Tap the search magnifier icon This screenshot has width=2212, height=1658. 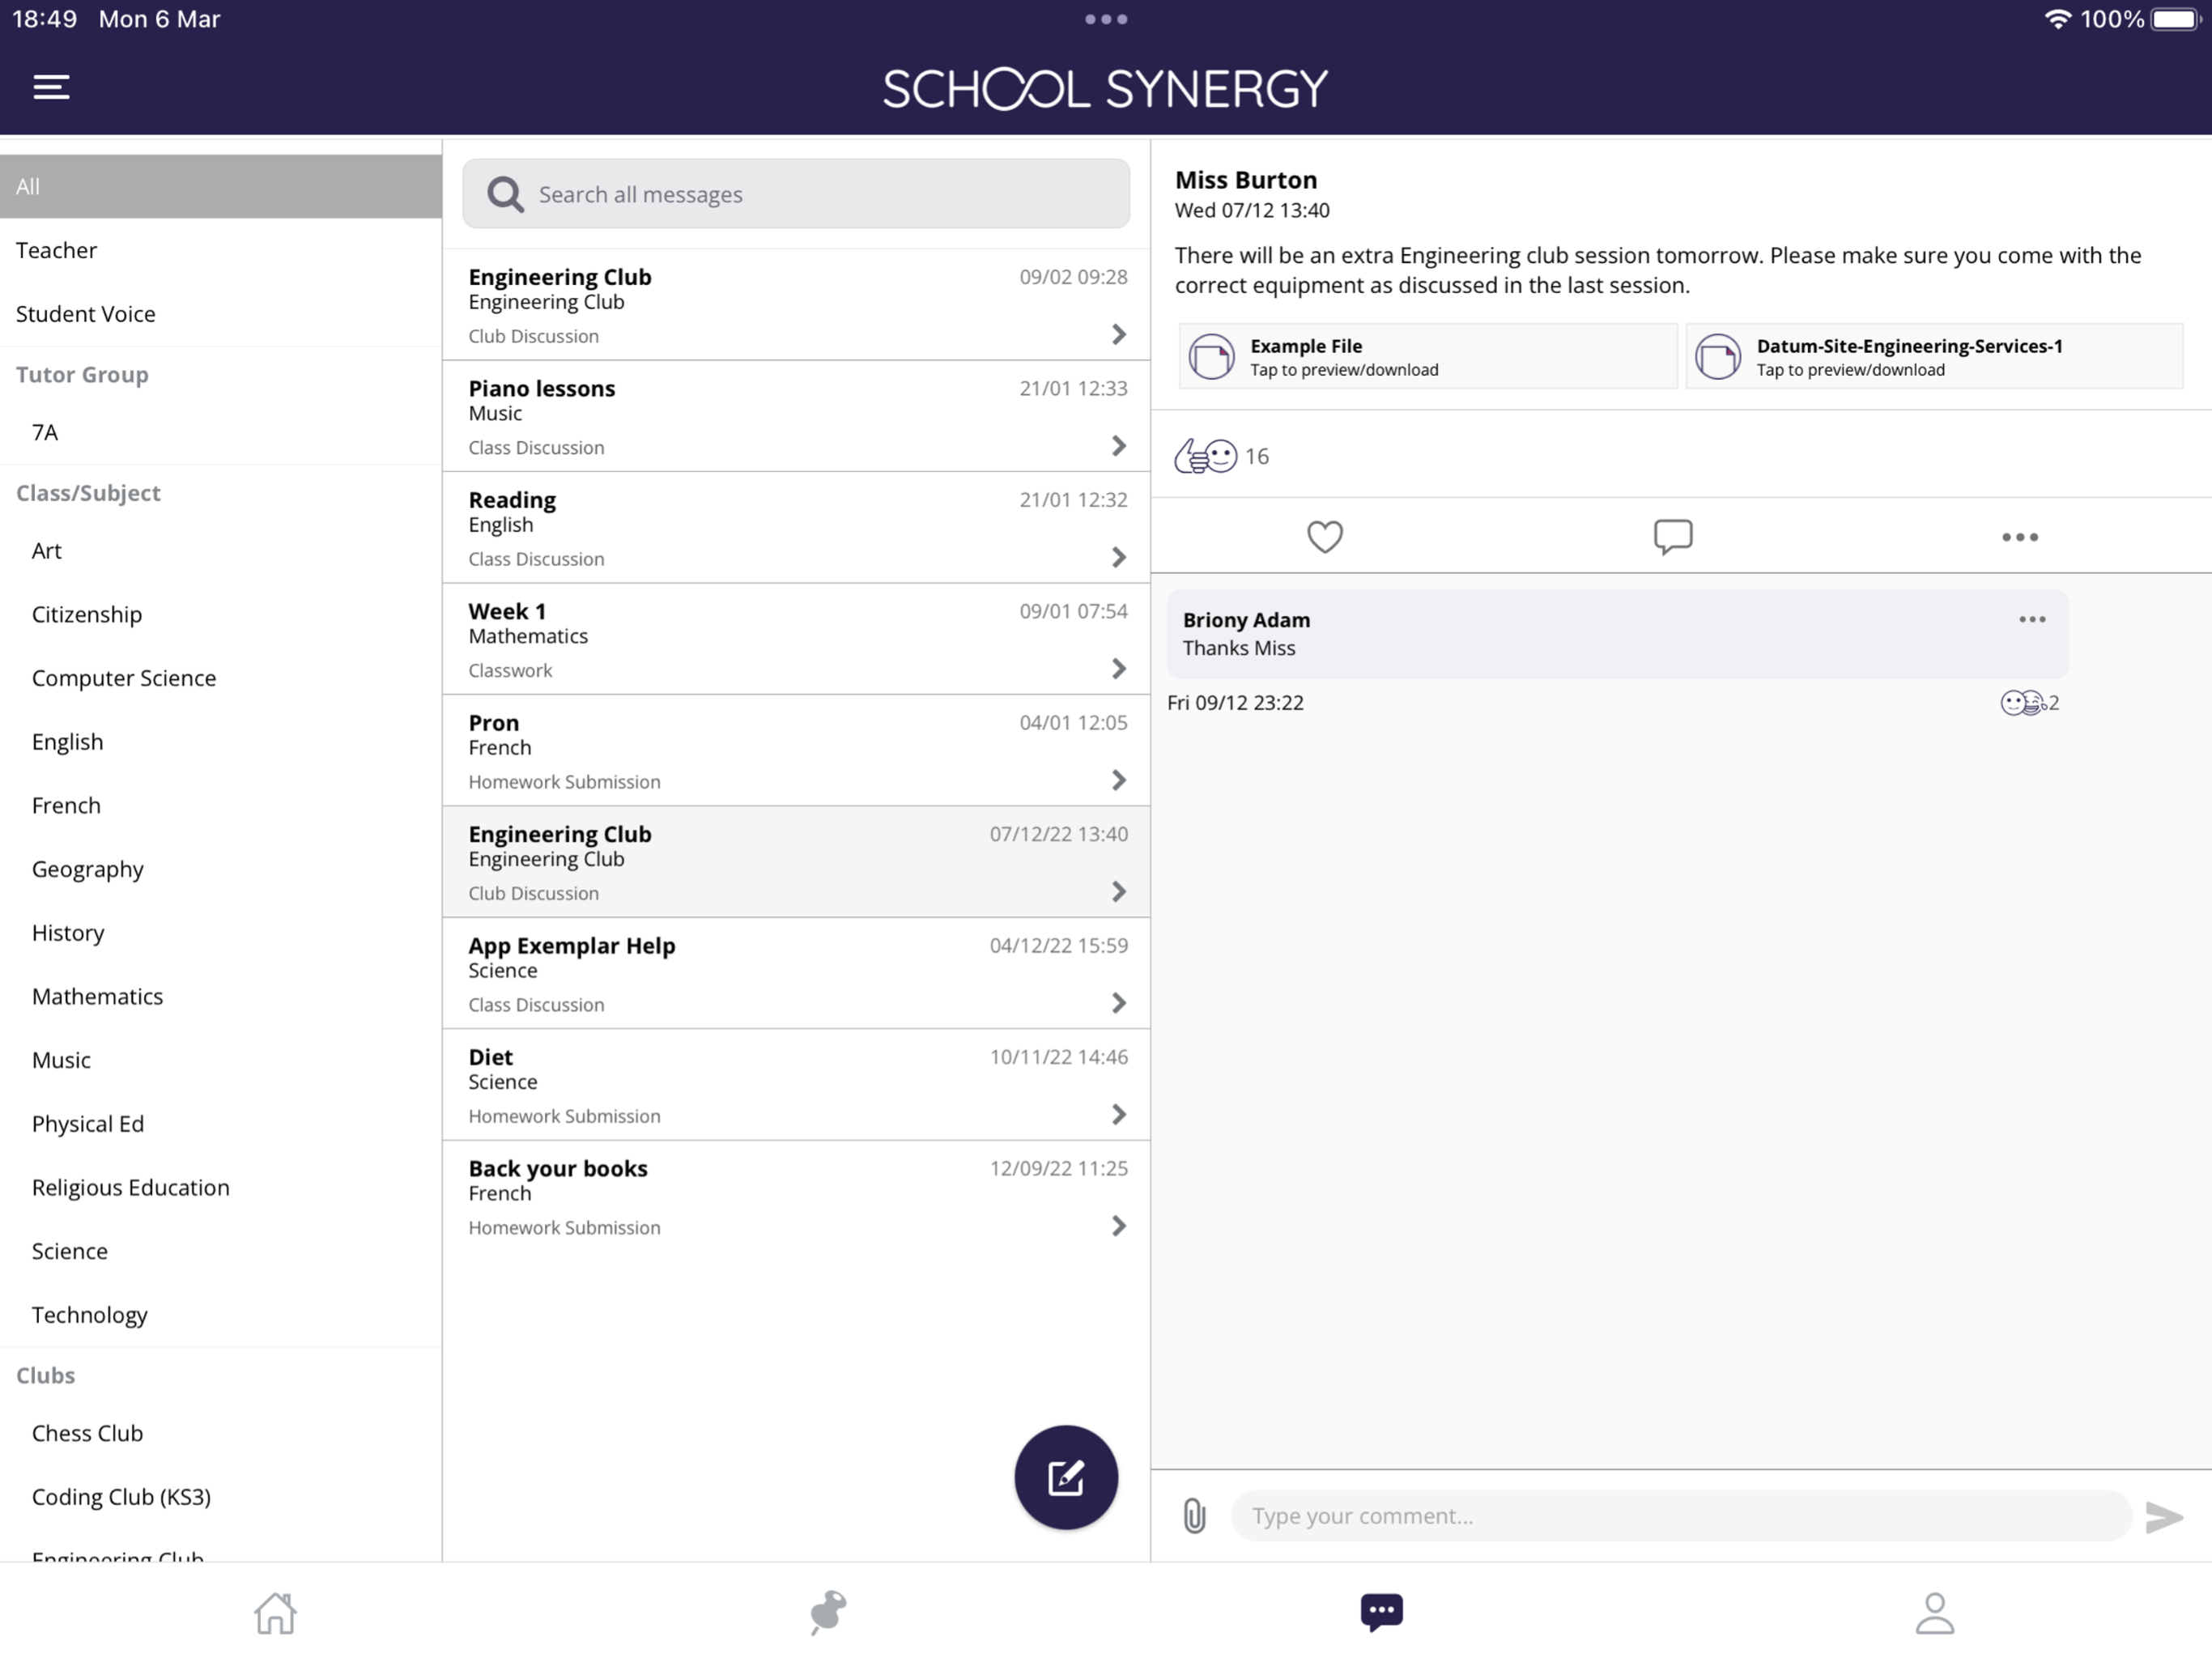point(505,194)
